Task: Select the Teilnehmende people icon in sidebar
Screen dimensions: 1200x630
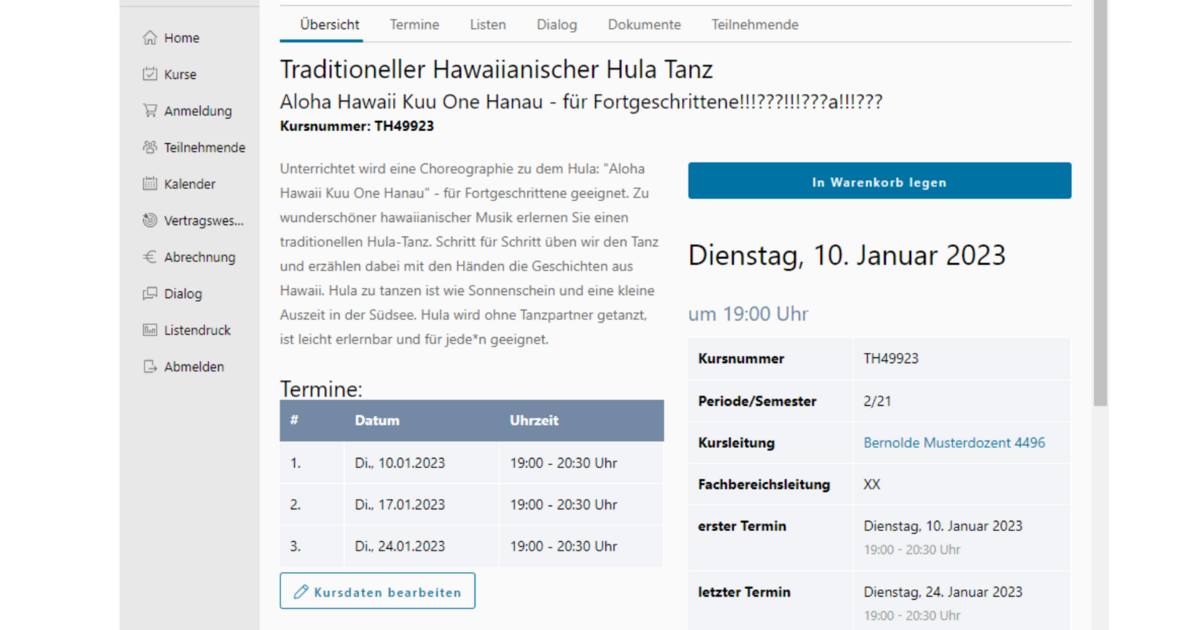Action: (150, 147)
